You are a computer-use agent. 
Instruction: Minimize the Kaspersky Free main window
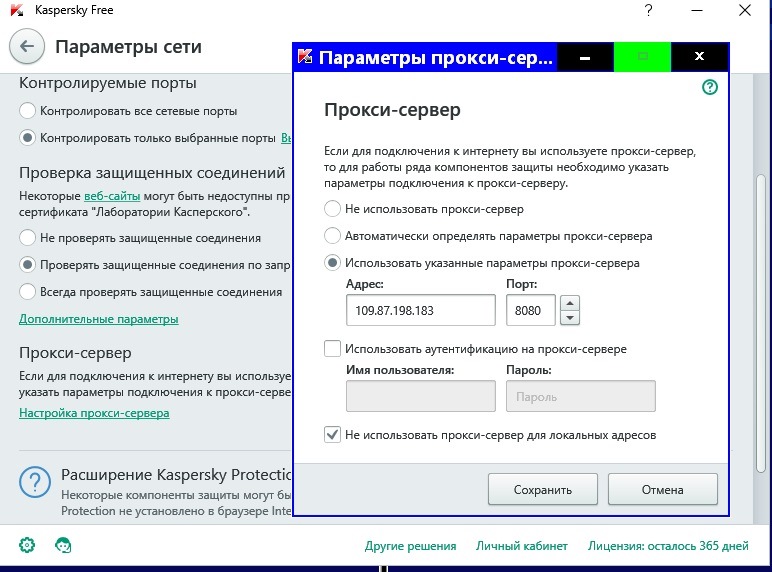pos(697,10)
